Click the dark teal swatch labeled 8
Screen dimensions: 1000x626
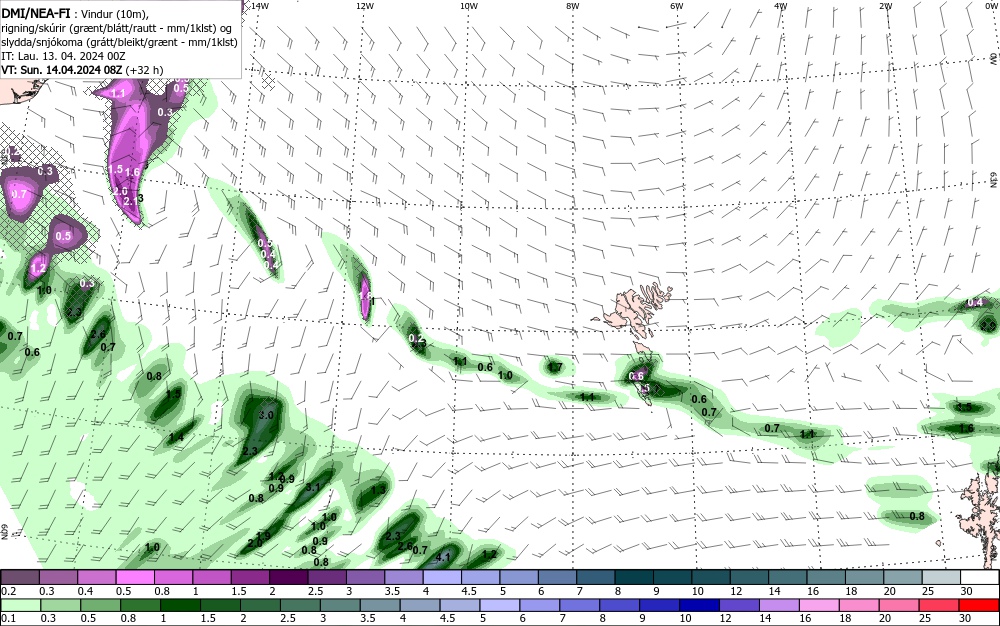tap(634, 578)
